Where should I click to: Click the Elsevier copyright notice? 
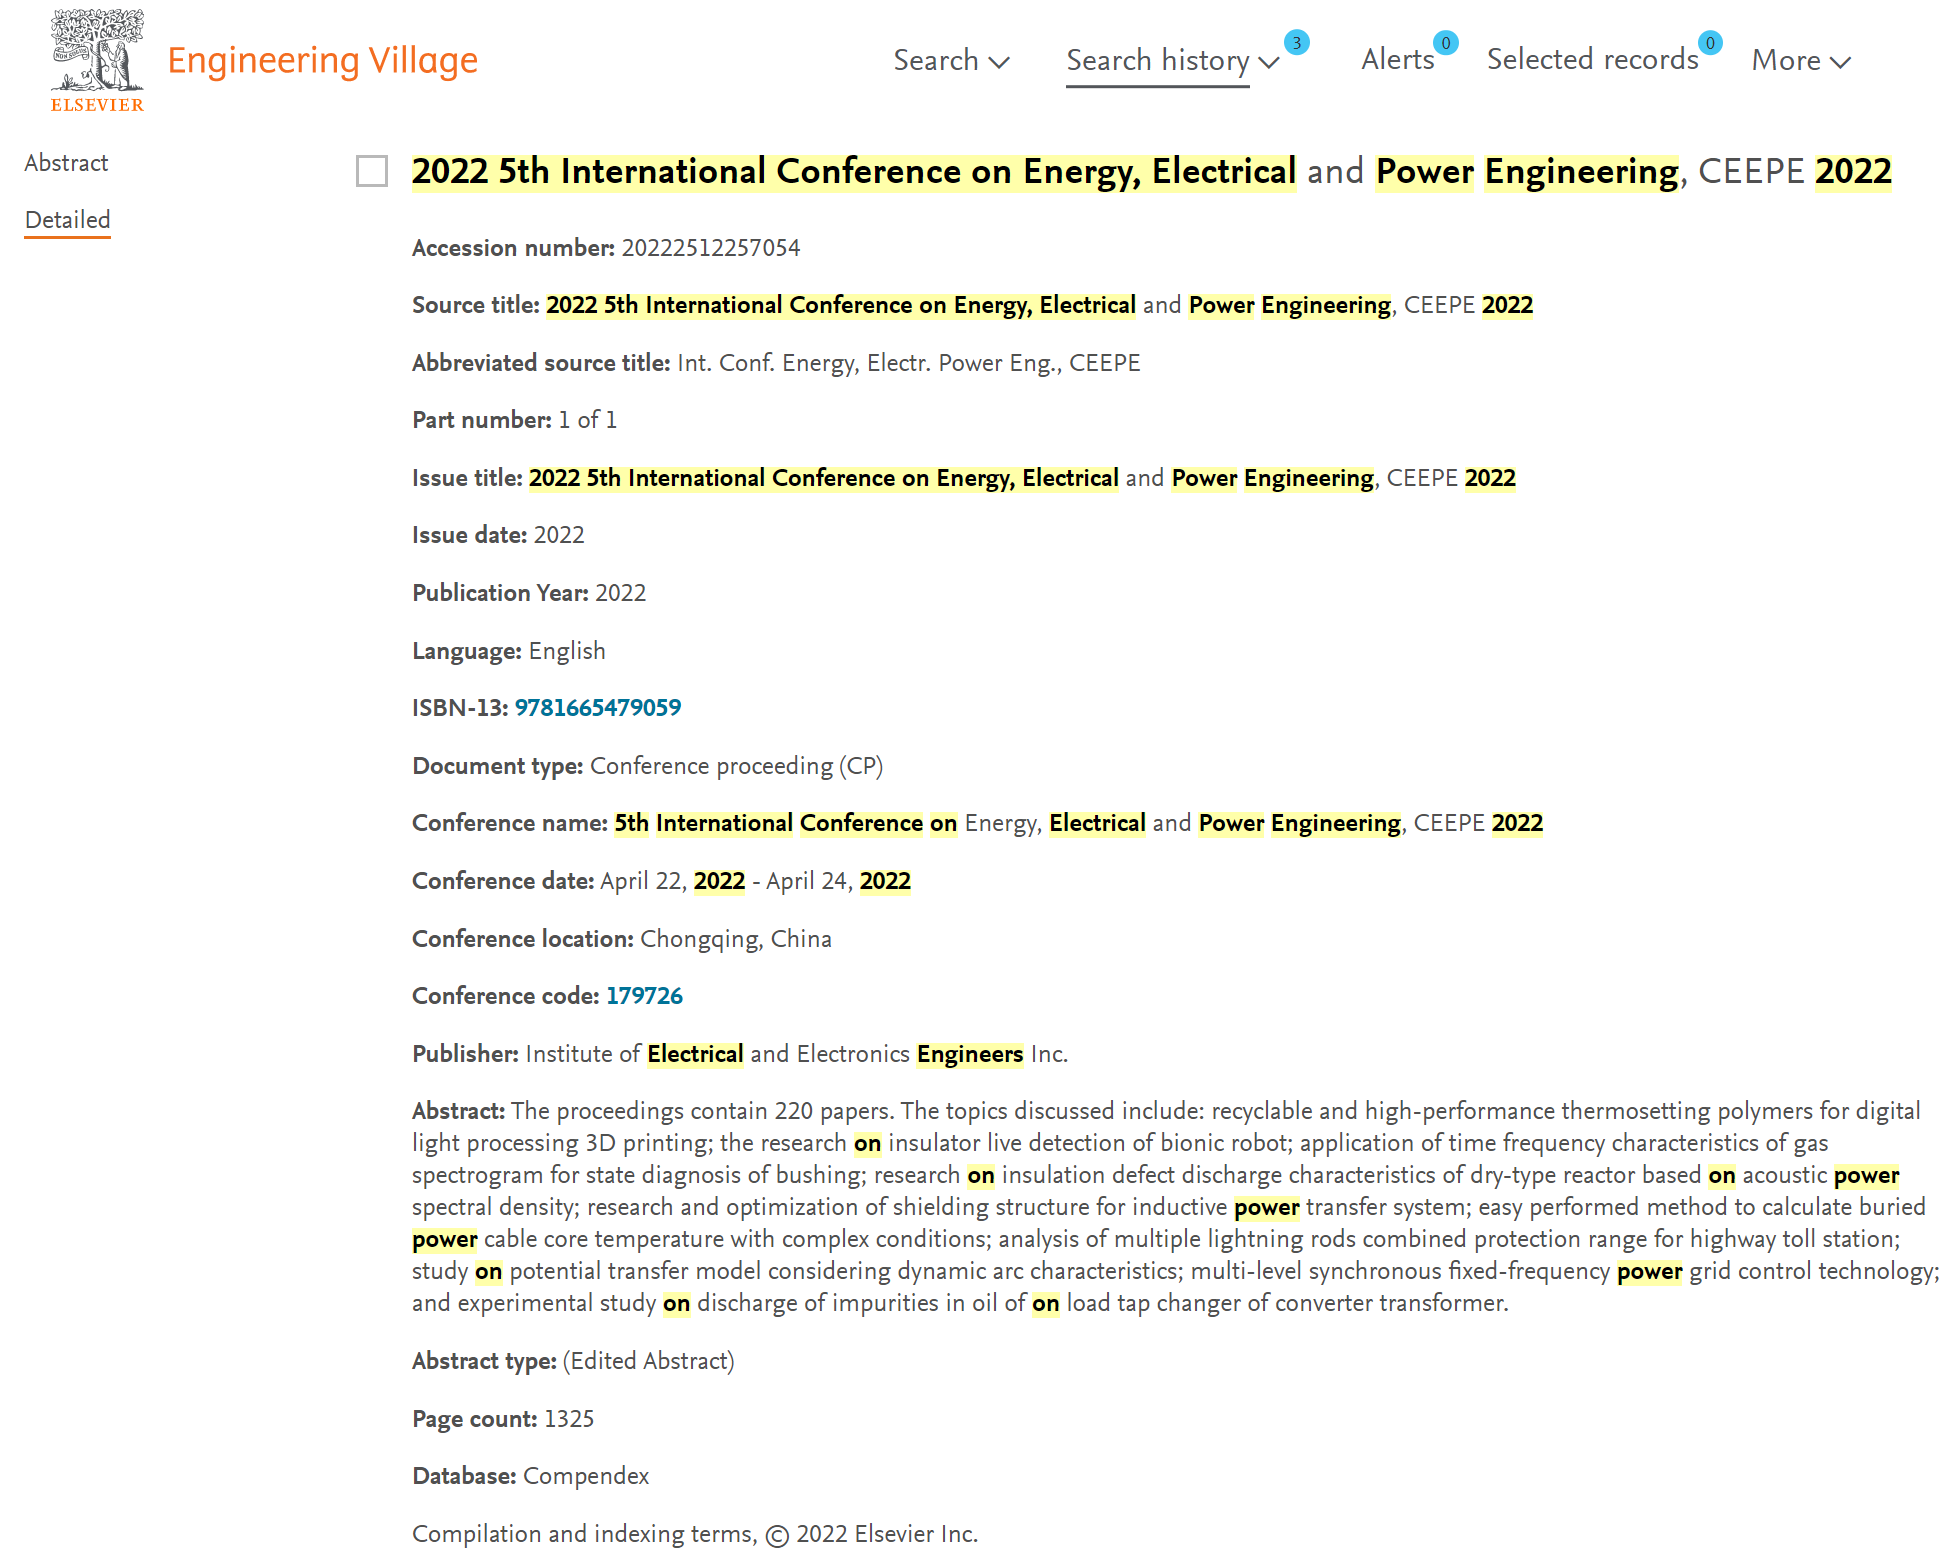pos(695,1534)
